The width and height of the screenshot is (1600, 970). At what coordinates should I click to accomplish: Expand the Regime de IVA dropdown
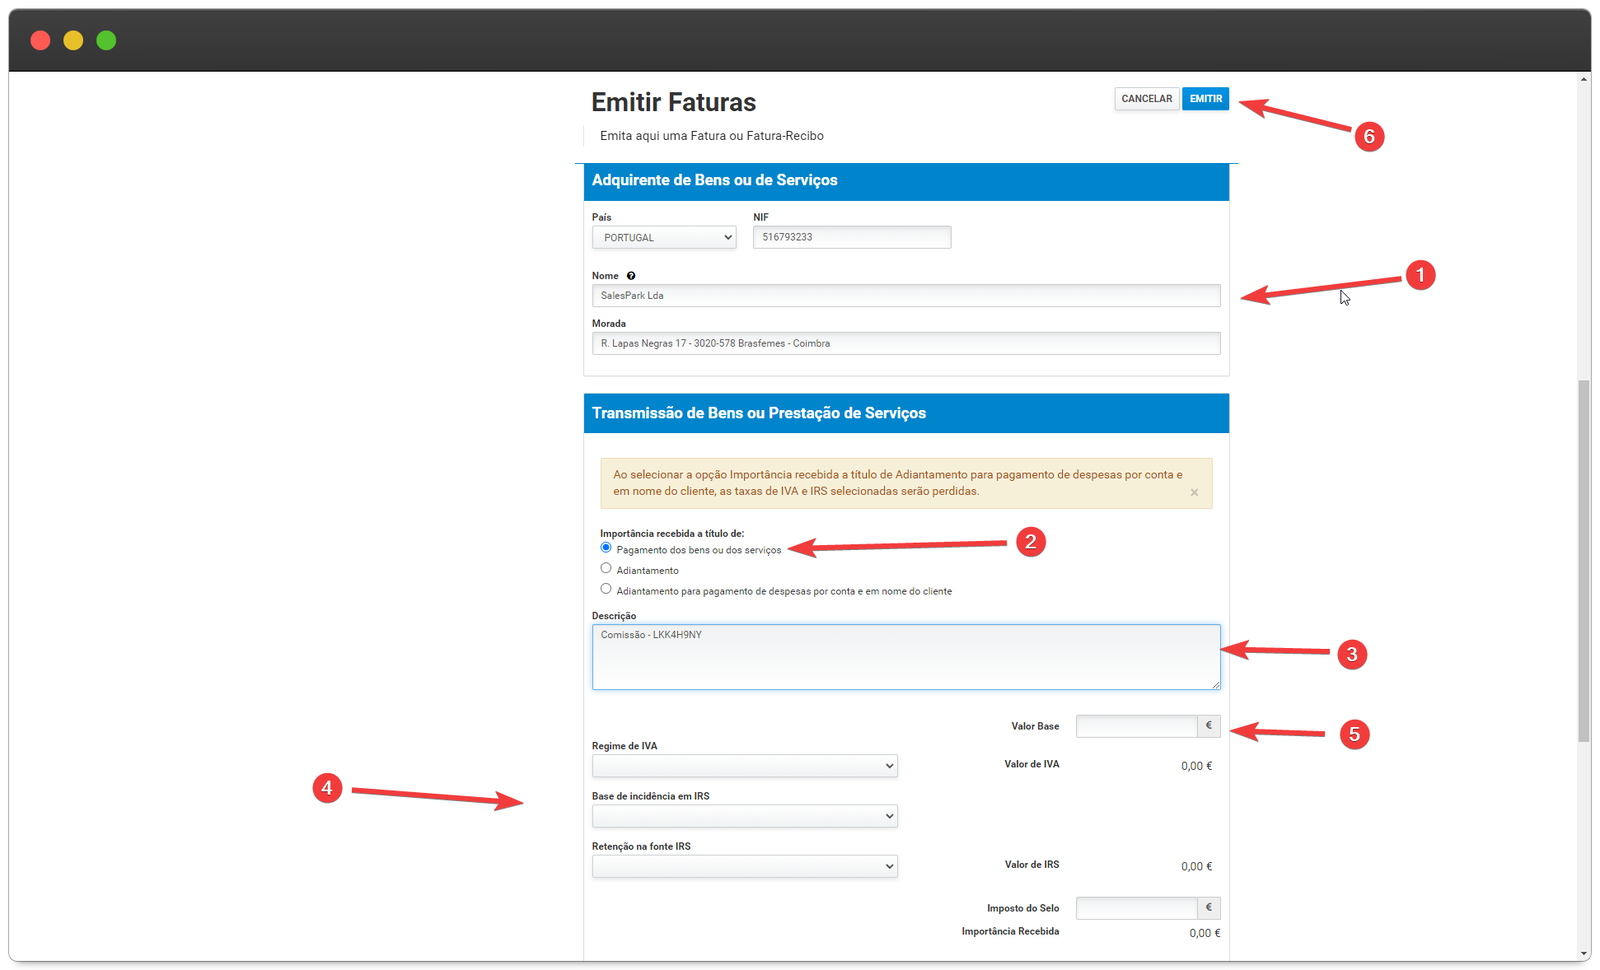click(x=744, y=766)
